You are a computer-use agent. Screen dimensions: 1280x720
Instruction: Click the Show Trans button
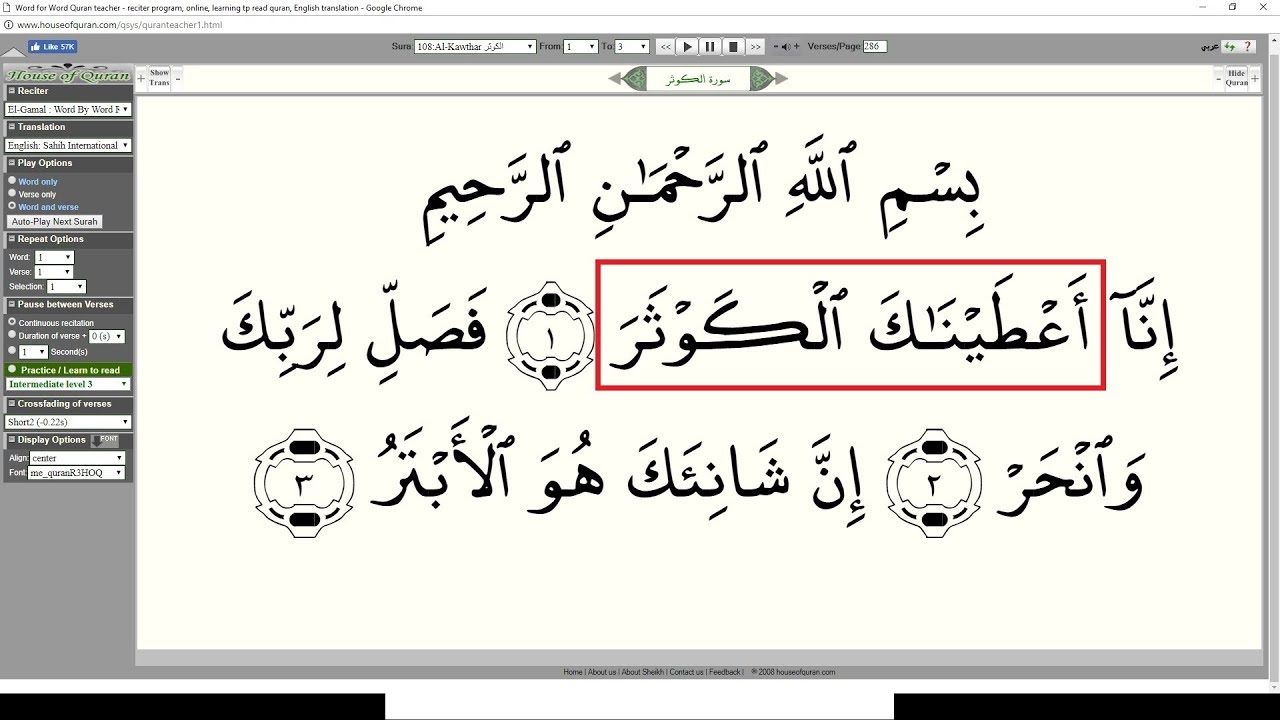159,78
